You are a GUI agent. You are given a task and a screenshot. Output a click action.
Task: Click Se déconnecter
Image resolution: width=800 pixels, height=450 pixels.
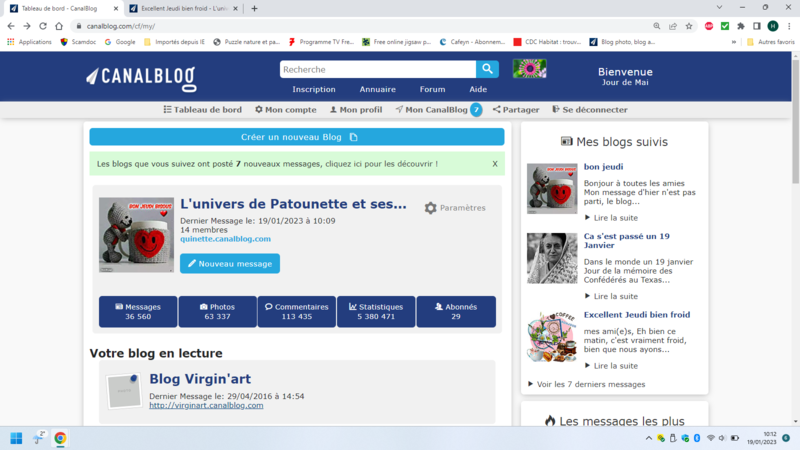(590, 110)
